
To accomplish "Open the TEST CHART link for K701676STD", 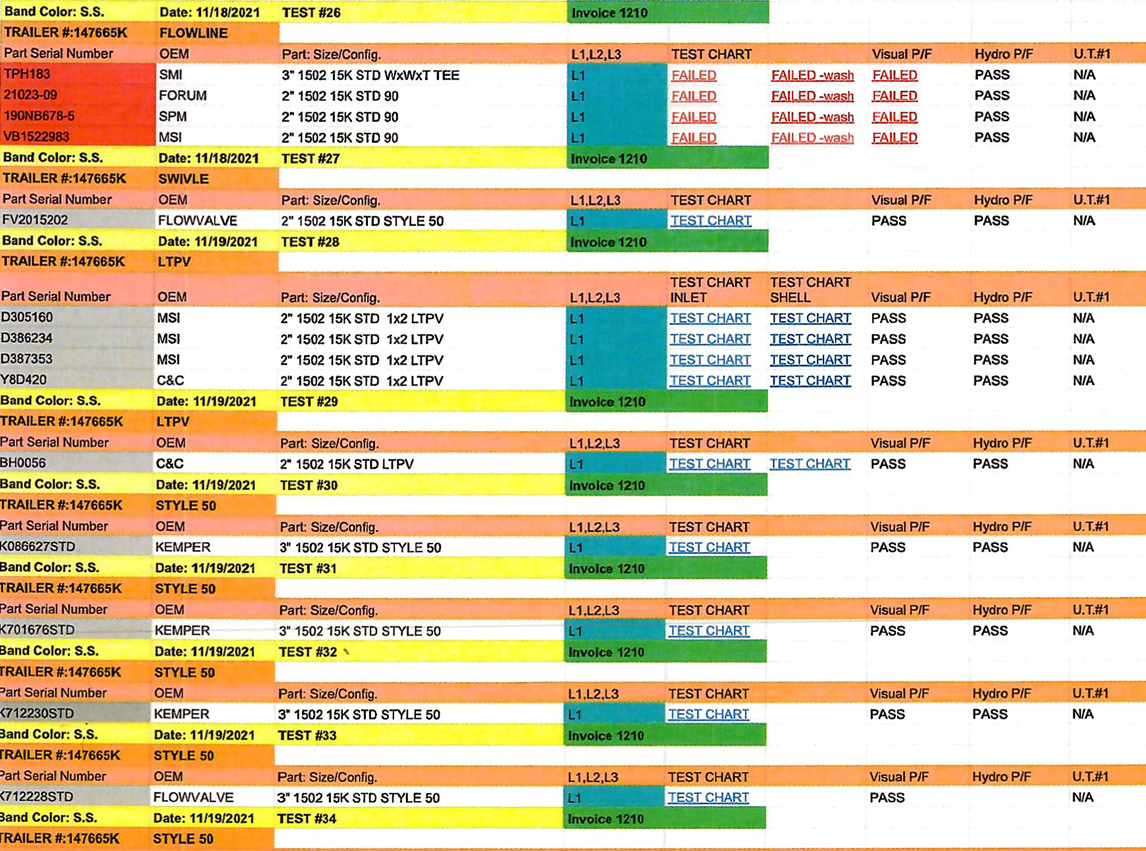I will click(708, 631).
